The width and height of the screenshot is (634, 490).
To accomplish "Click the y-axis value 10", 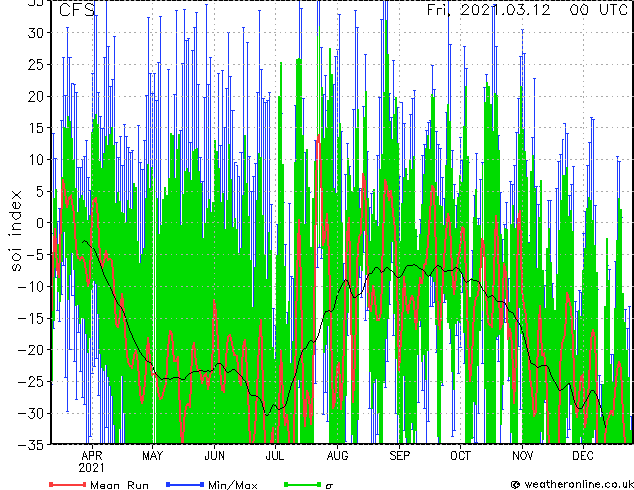I will [36, 160].
